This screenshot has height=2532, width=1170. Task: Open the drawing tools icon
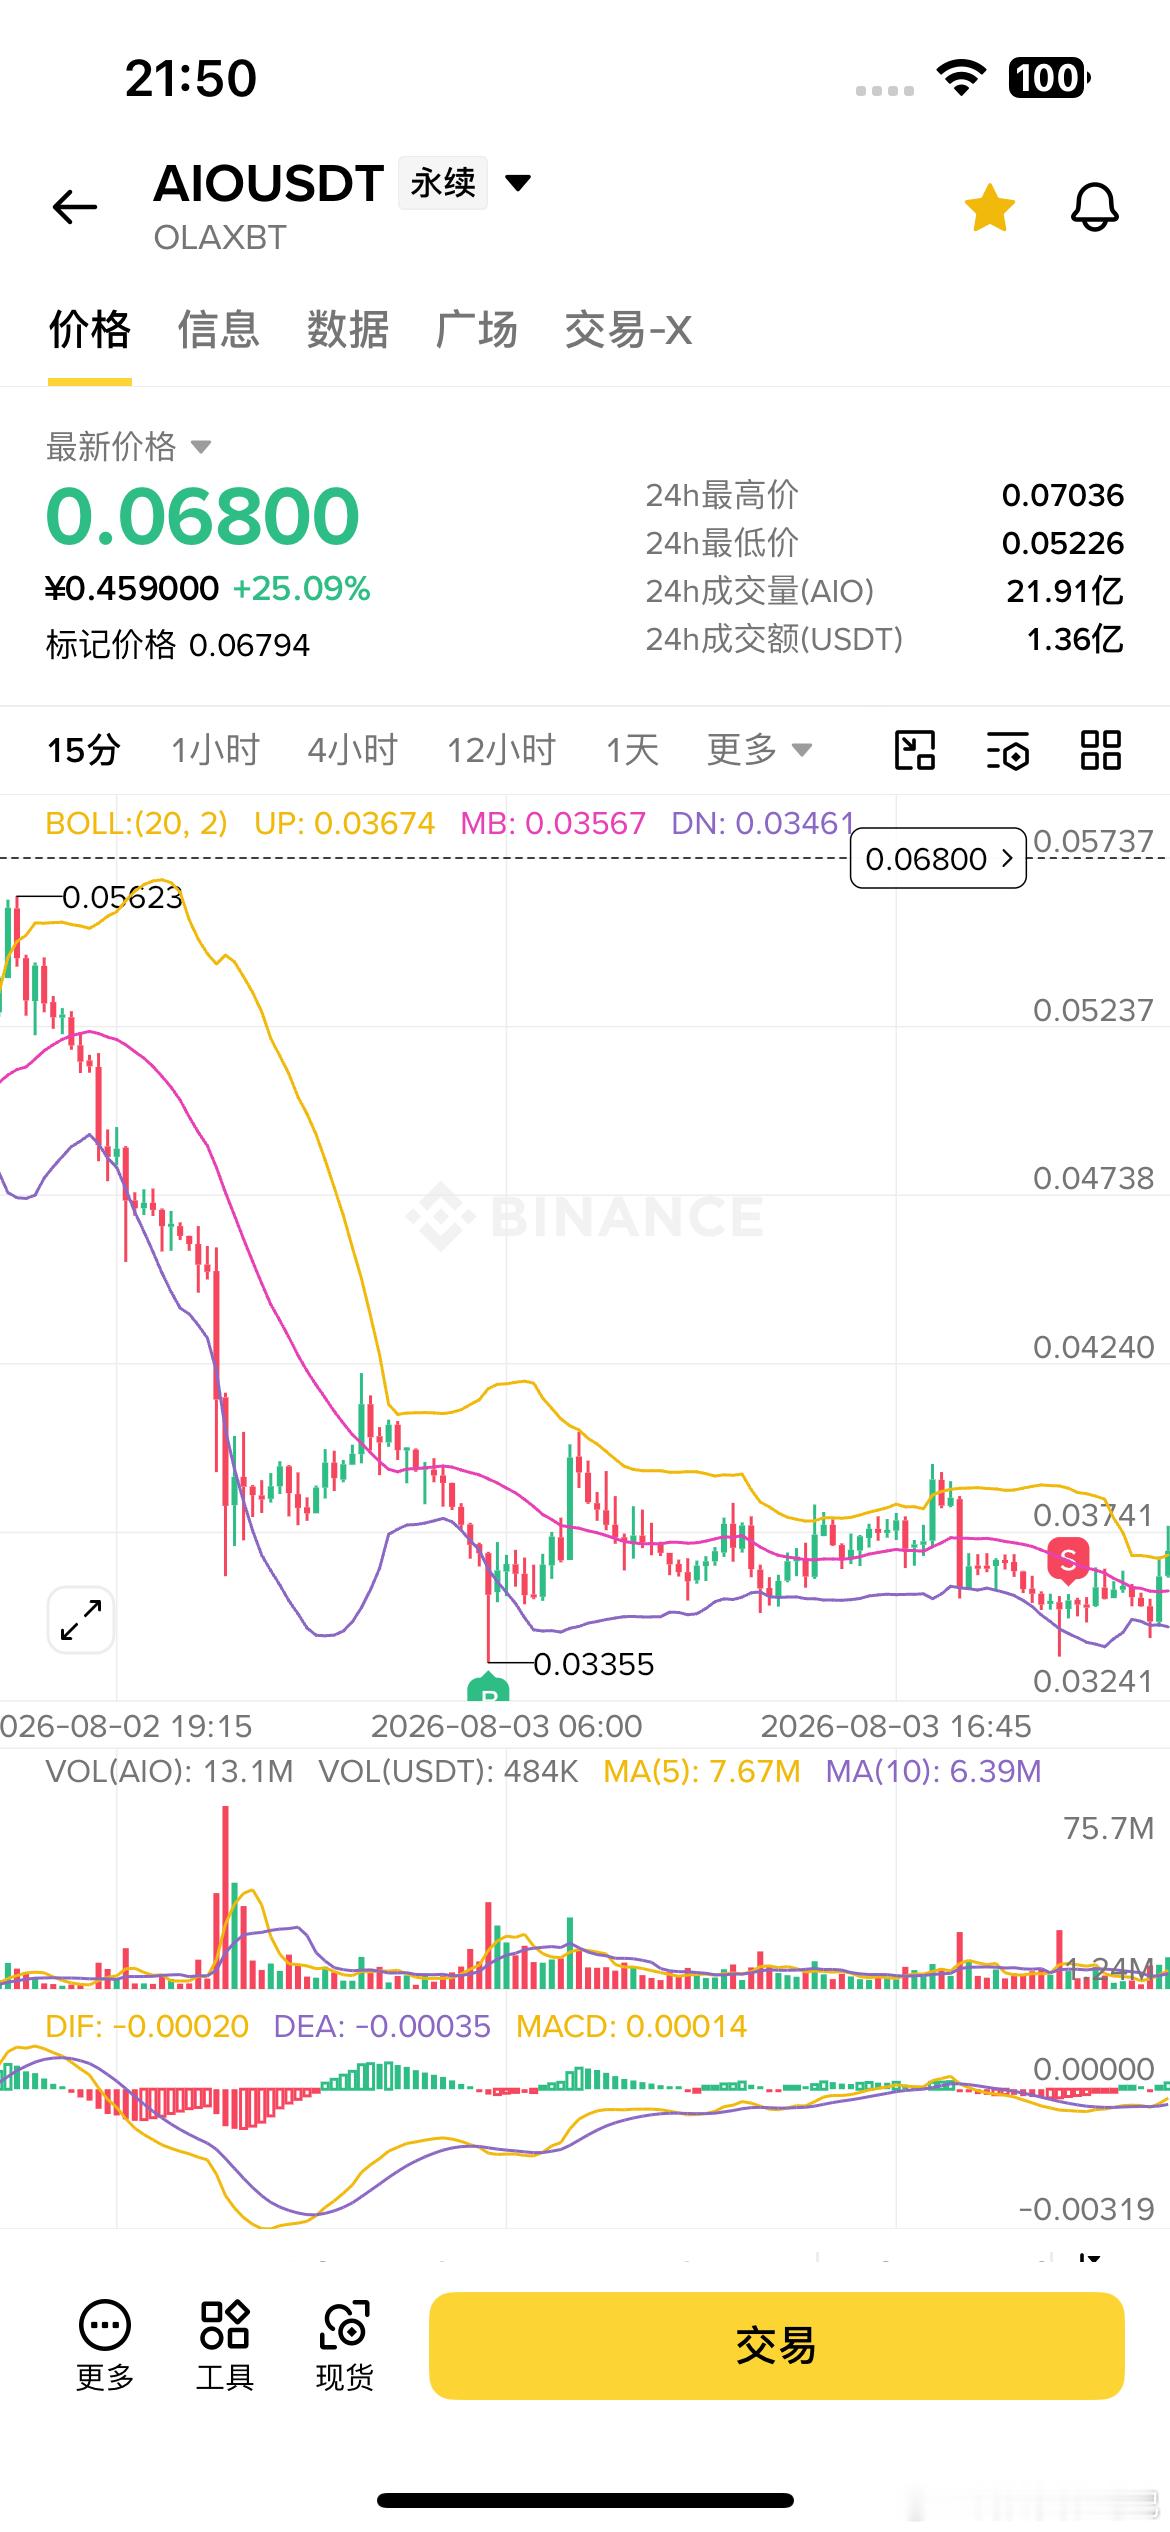[914, 749]
